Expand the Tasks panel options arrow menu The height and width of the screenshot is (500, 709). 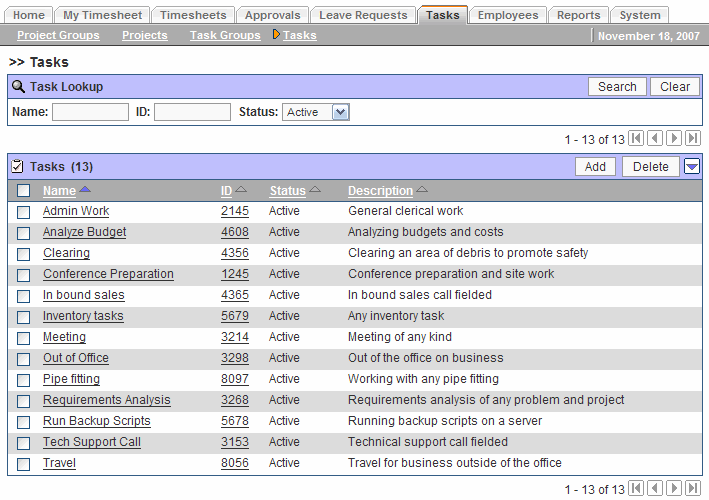pyautogui.click(x=692, y=167)
